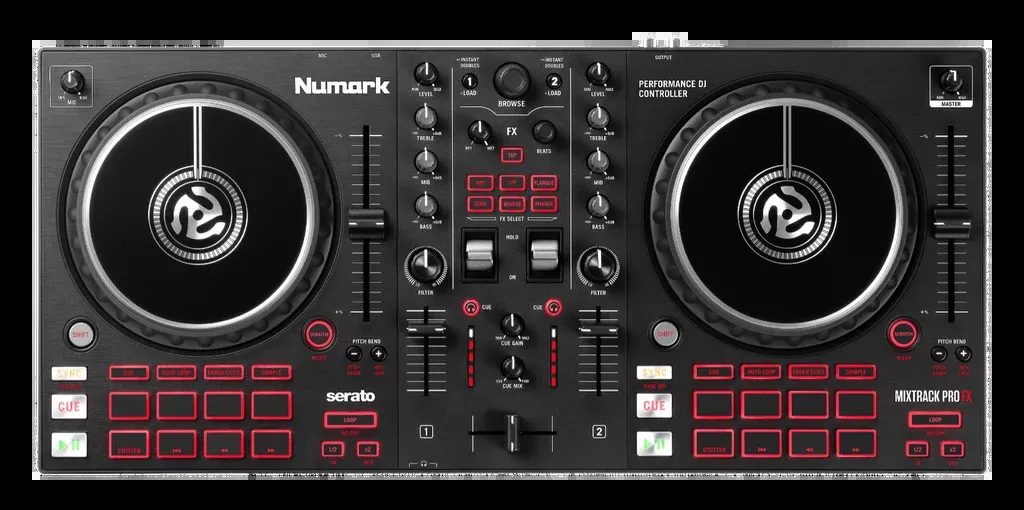This screenshot has width=1024, height=510.
Task: Load track with the round 2 Load button
Action: pyautogui.click(x=554, y=82)
